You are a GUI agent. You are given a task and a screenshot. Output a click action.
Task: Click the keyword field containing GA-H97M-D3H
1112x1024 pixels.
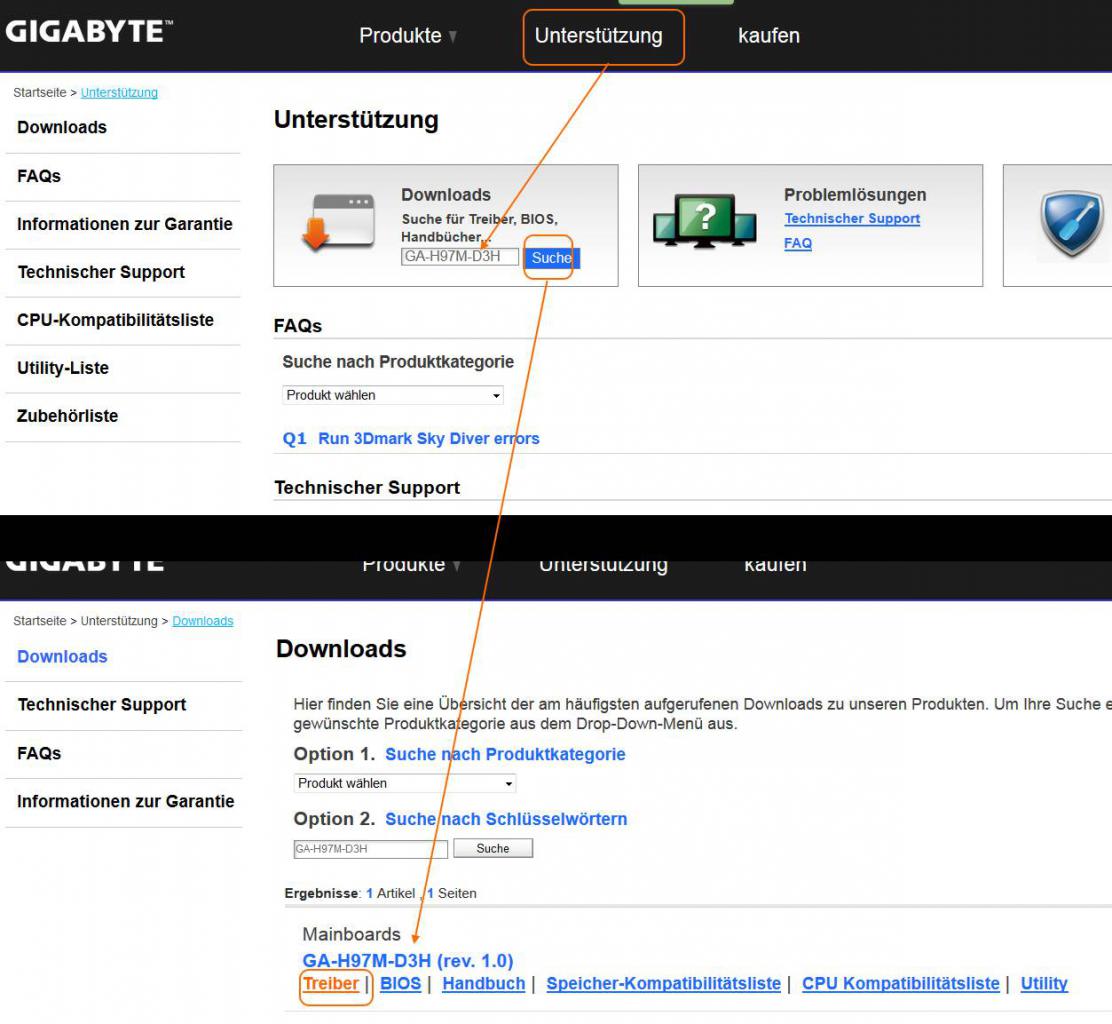[370, 849]
